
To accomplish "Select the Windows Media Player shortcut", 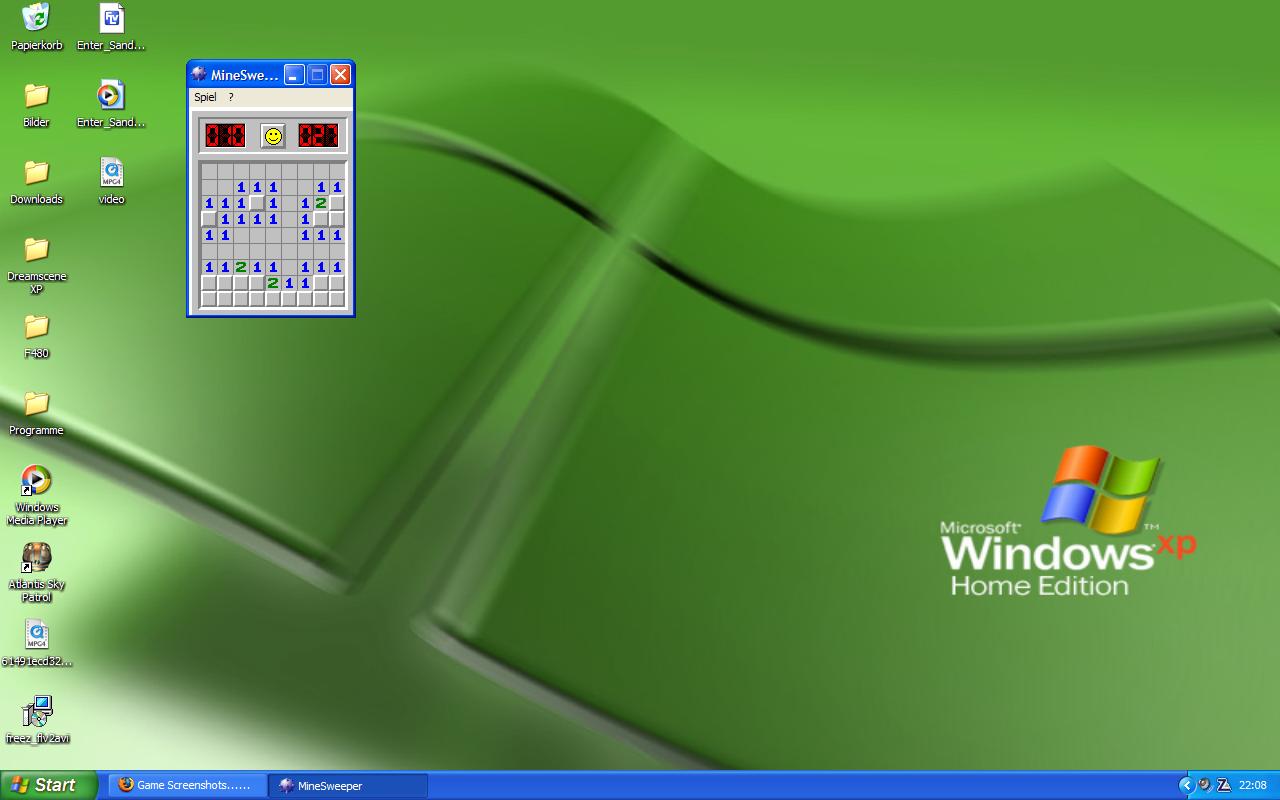I will [x=36, y=481].
